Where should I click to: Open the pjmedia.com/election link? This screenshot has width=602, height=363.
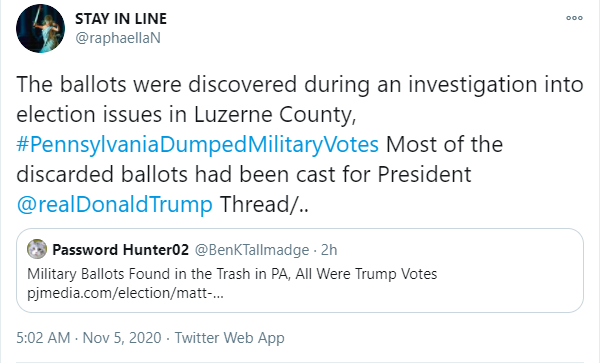125,293
